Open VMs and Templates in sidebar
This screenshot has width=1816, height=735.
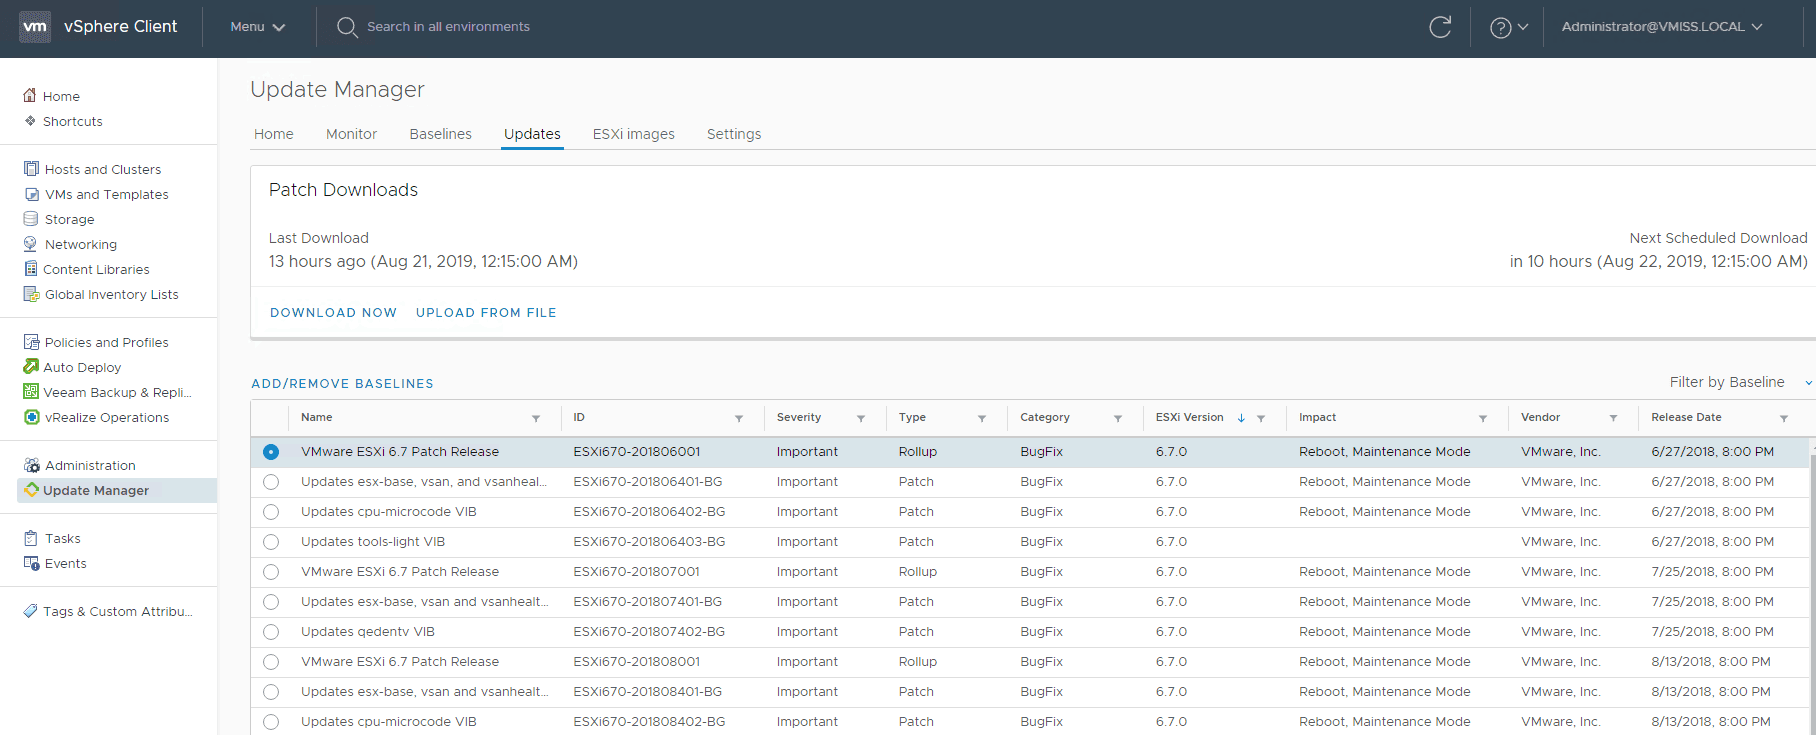pos(107,194)
